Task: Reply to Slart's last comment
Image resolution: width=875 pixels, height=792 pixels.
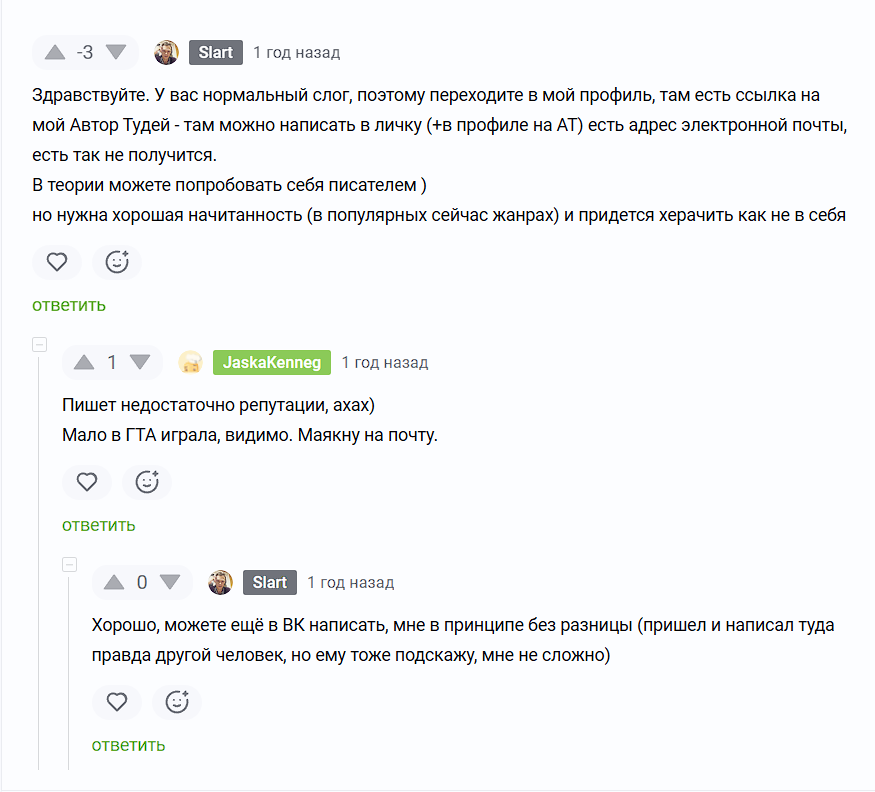Action: [129, 745]
